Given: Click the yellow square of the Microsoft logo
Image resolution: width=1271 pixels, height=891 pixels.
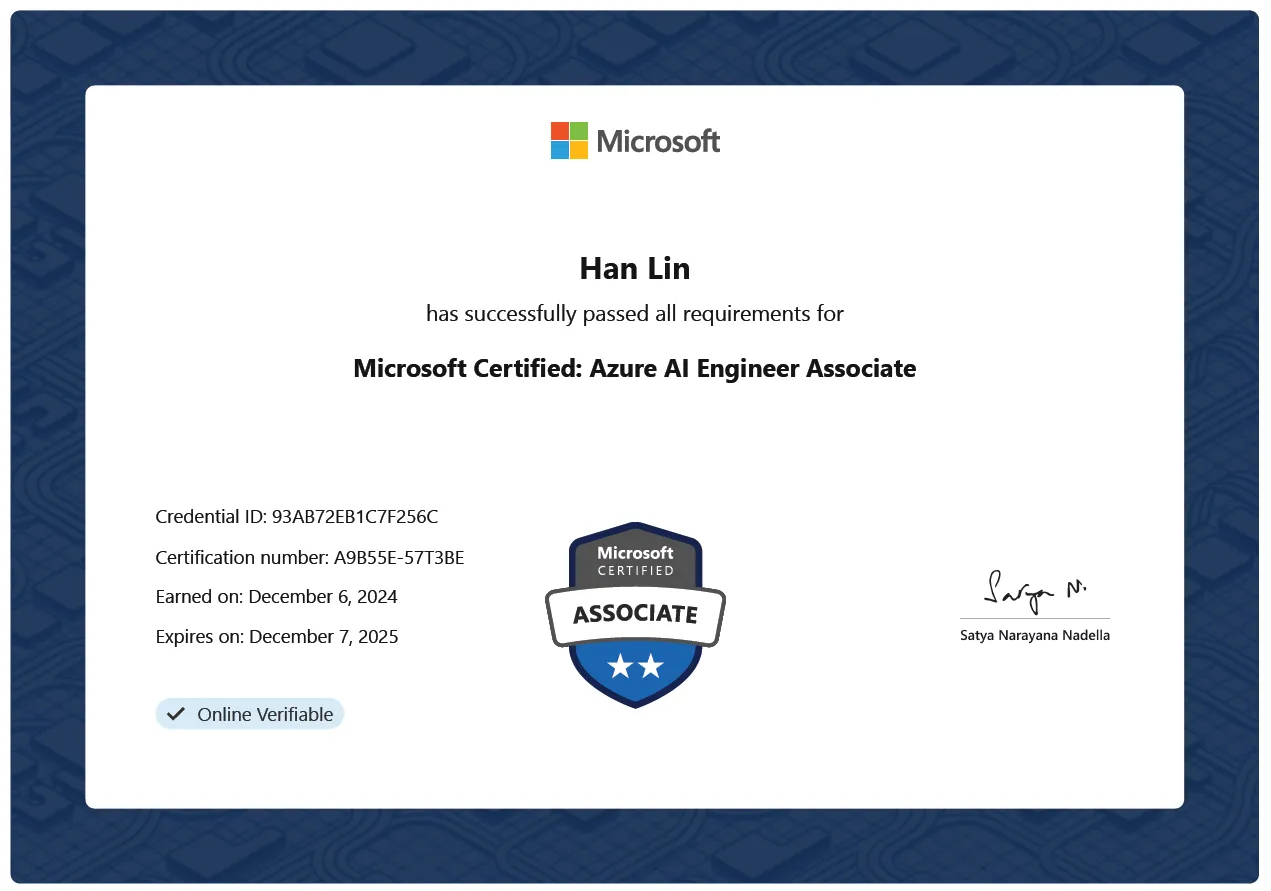Looking at the screenshot, I should [579, 150].
